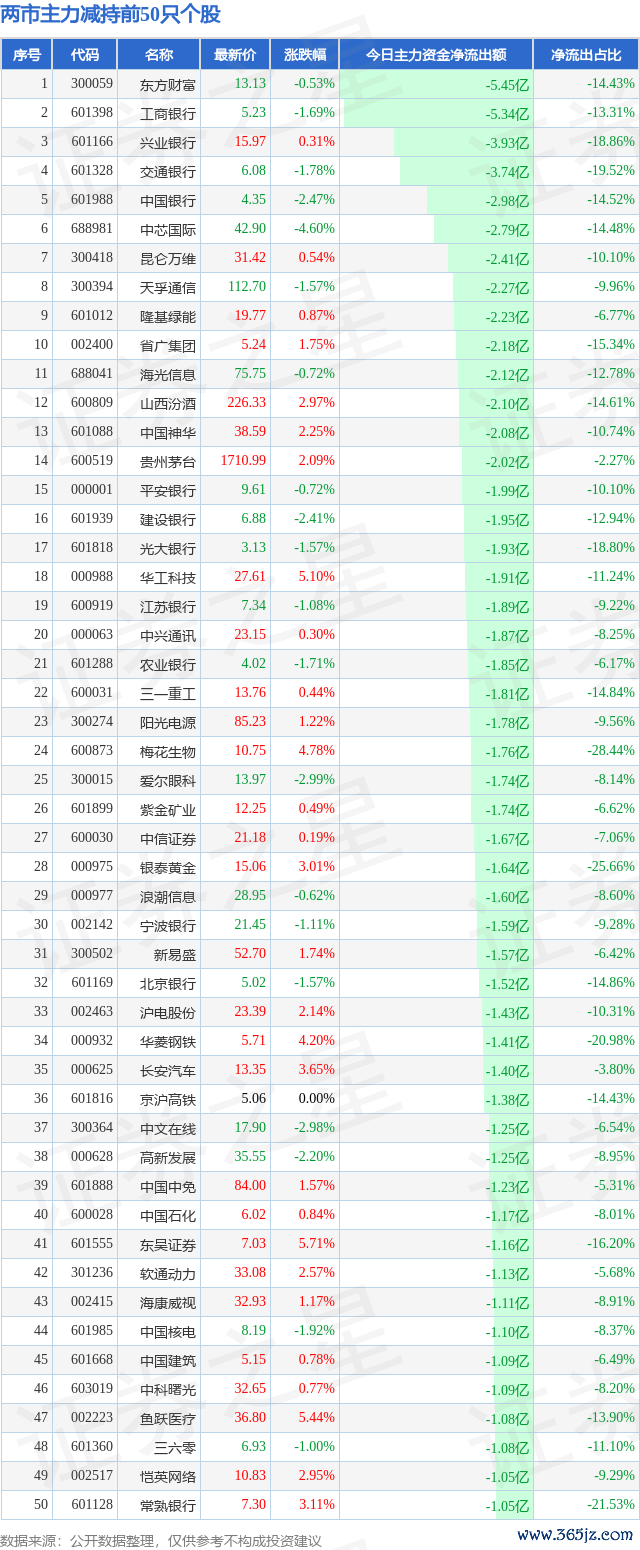The image size is (640, 1550).
Task: Select stock name 东方财富
Action: (x=168, y=85)
